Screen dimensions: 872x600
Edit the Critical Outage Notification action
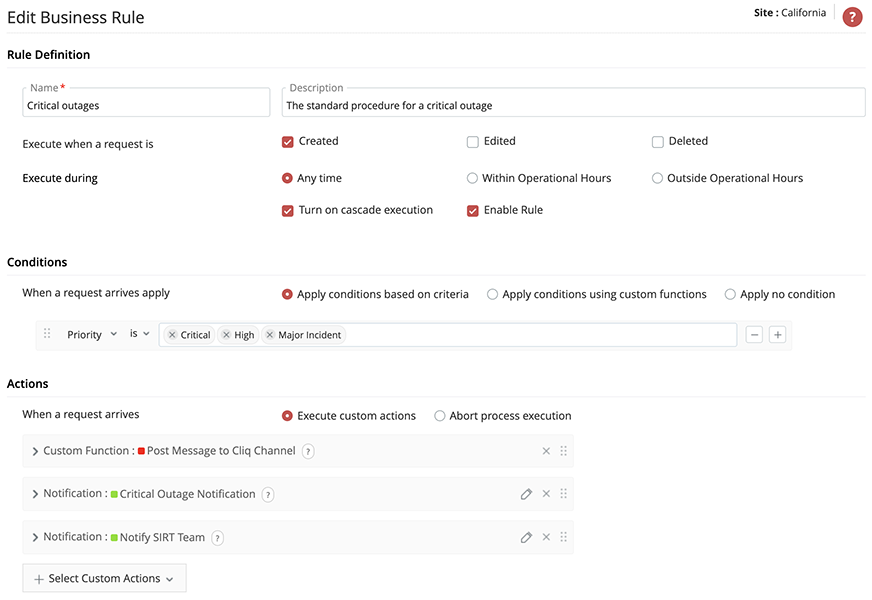click(x=526, y=494)
